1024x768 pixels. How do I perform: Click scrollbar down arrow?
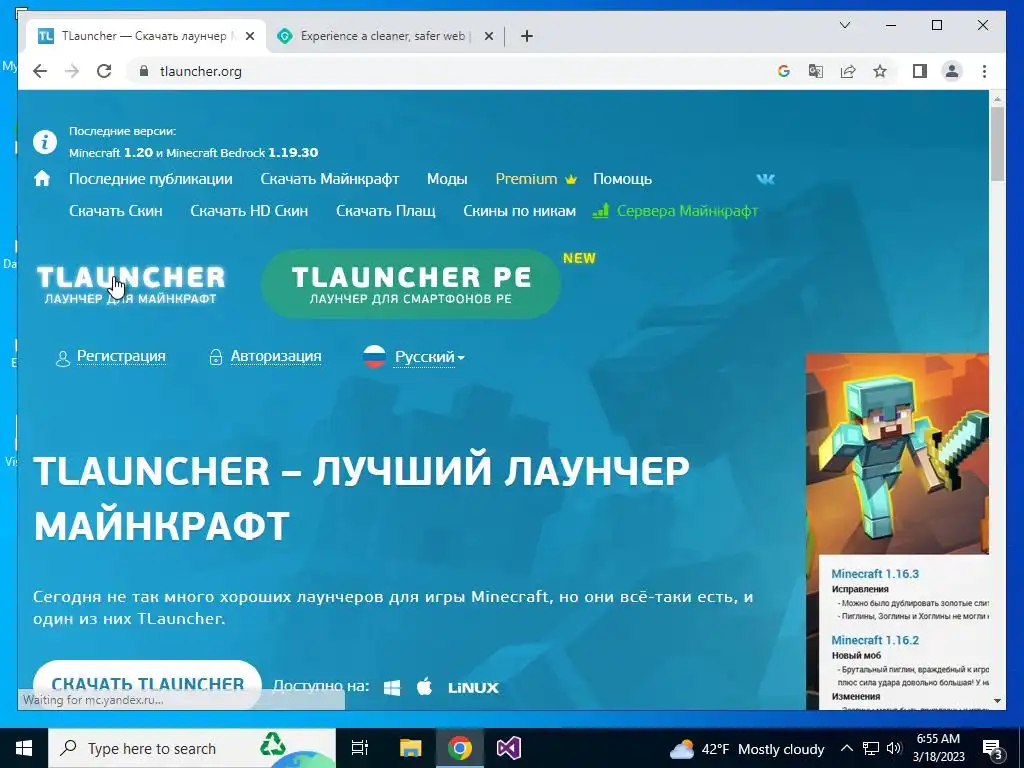click(997, 701)
